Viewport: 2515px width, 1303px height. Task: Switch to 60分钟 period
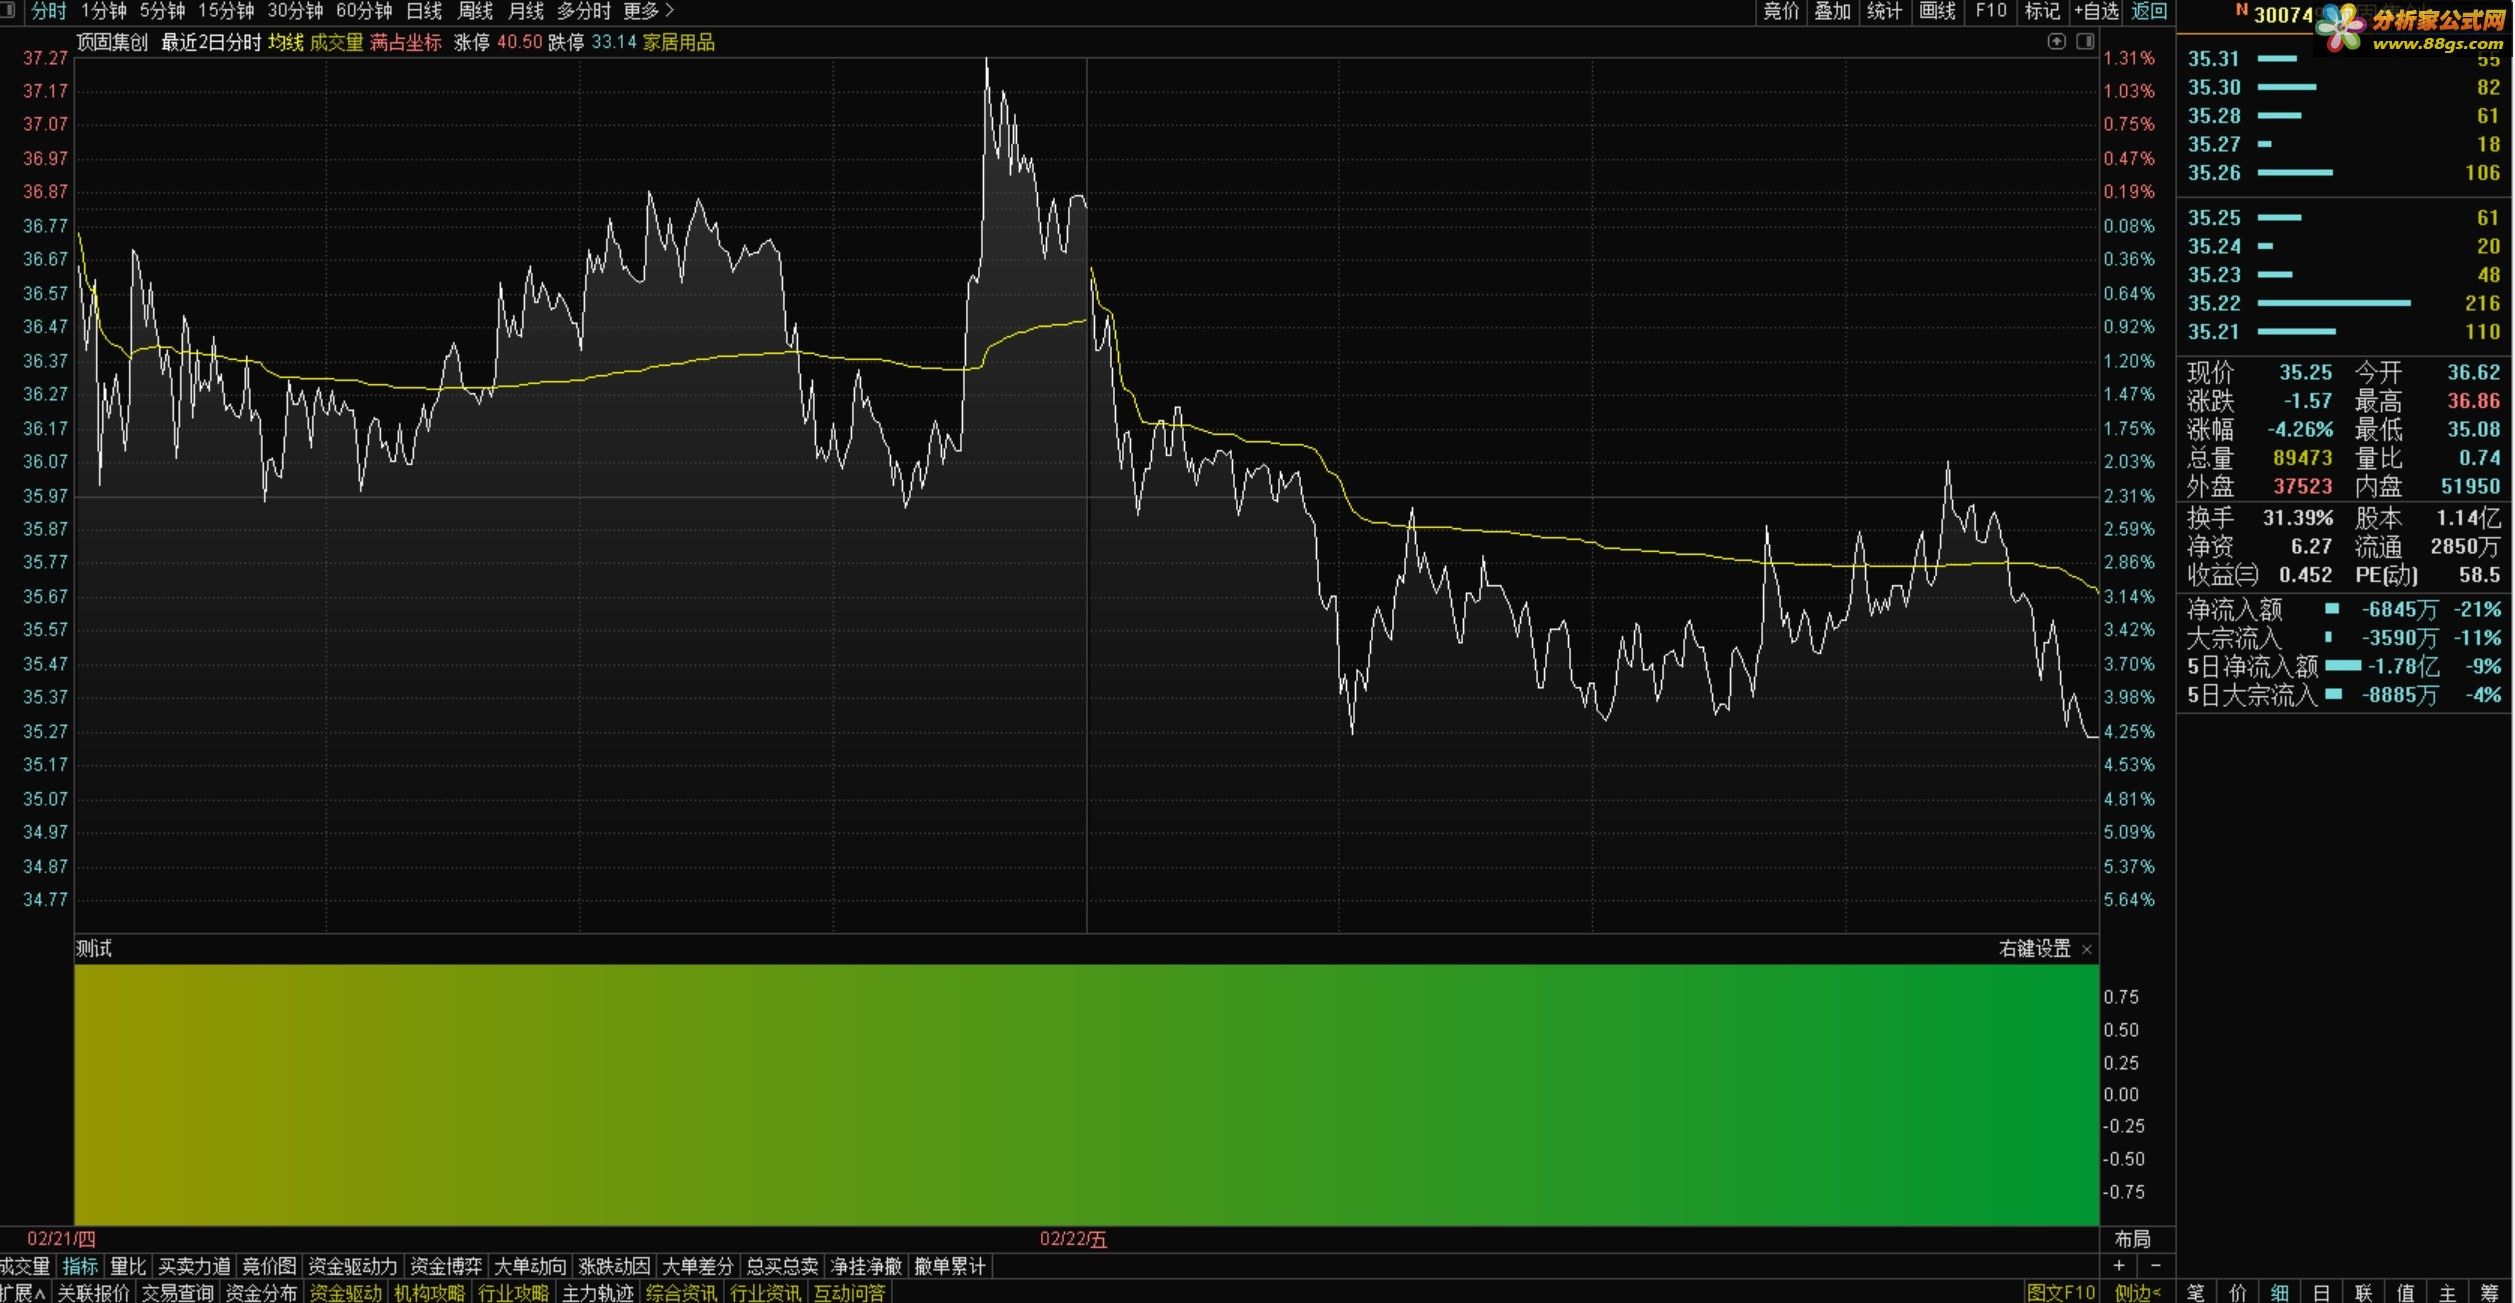(x=364, y=11)
